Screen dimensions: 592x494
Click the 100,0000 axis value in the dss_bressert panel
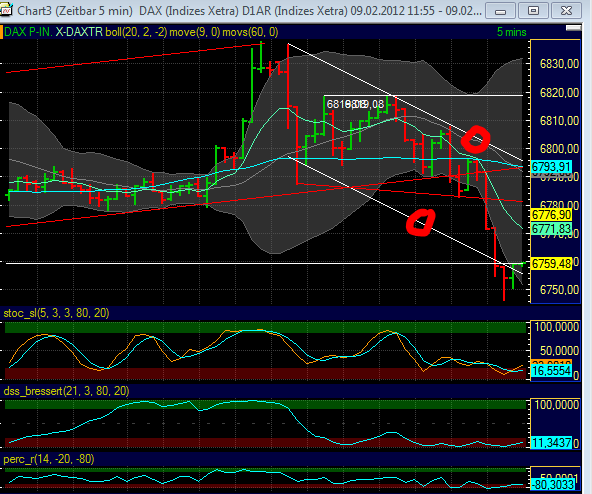[x=557, y=405]
